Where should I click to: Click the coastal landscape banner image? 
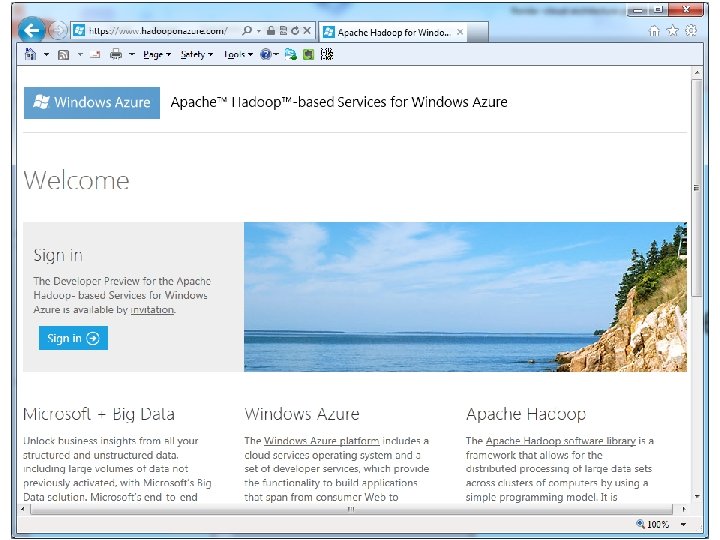[x=465, y=297]
